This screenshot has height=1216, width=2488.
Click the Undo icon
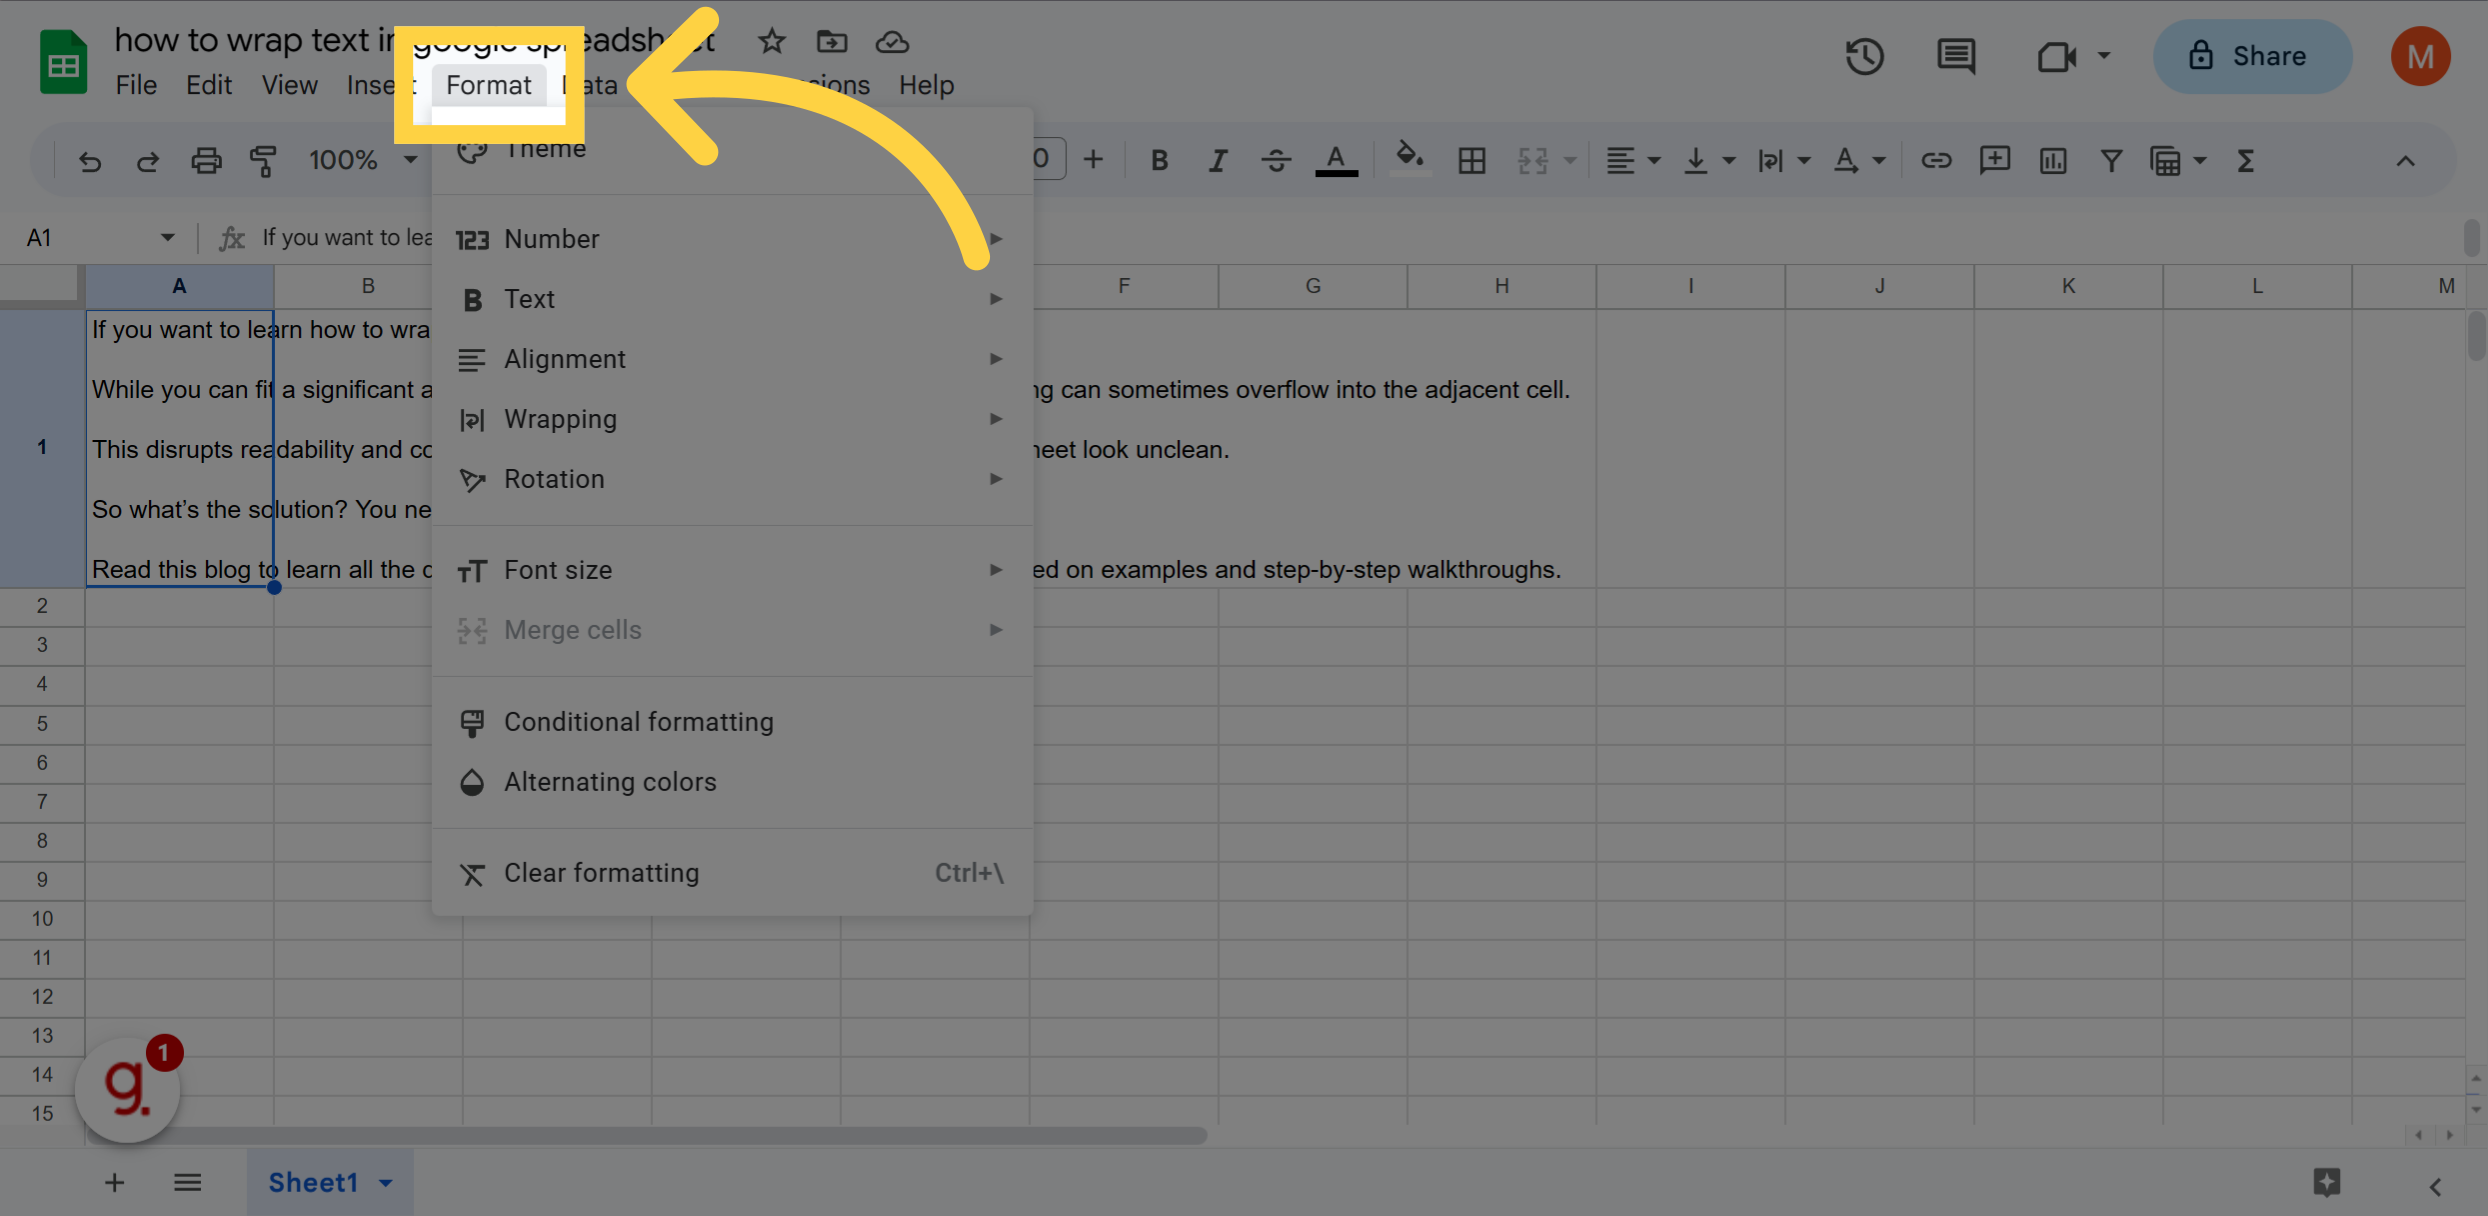point(90,160)
